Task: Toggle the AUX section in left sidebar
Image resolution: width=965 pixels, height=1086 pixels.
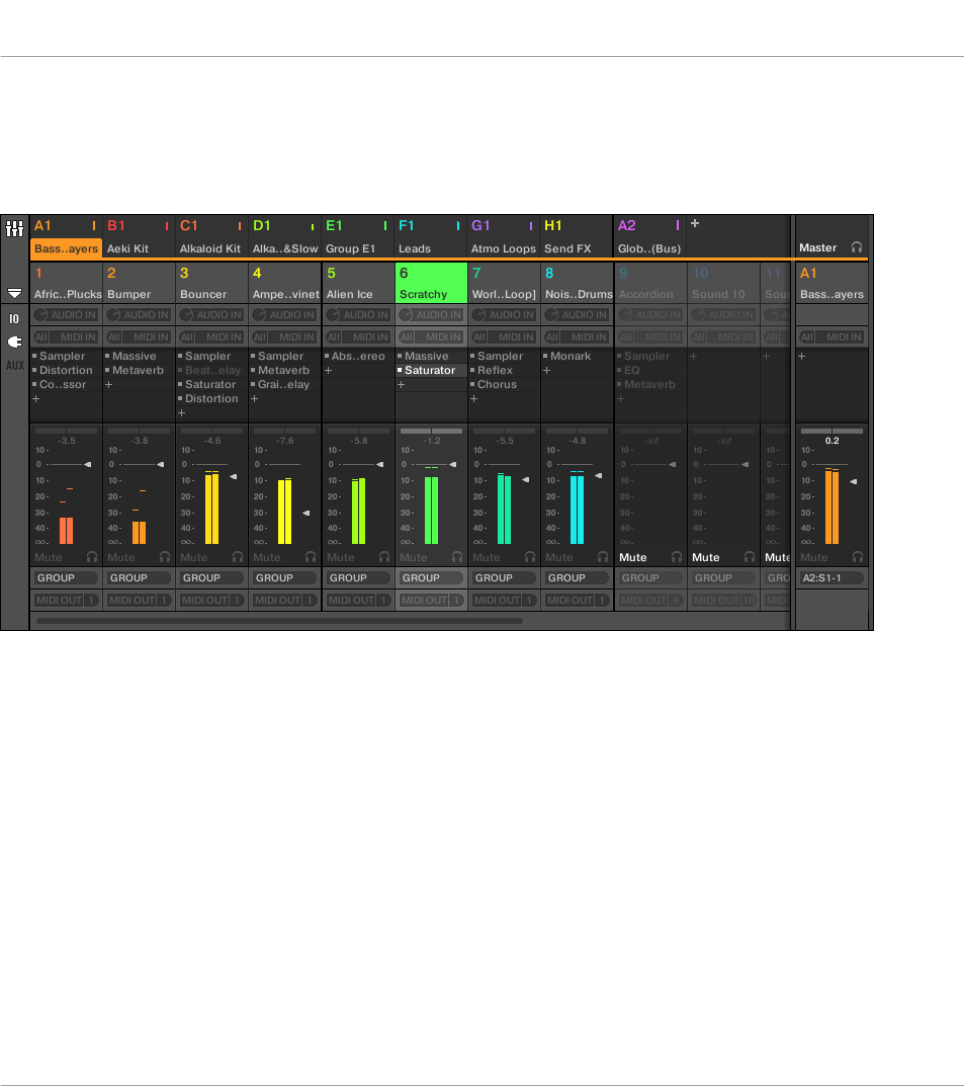Action: [x=15, y=365]
